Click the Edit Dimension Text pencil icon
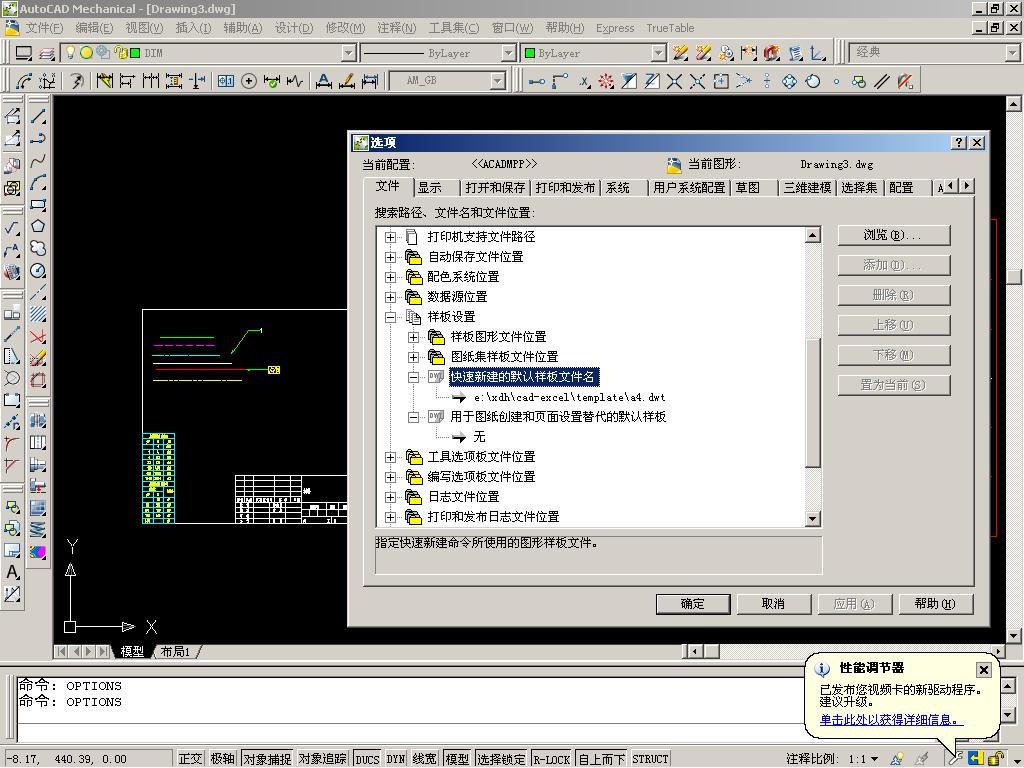This screenshot has height=768, width=1024. (x=347, y=81)
